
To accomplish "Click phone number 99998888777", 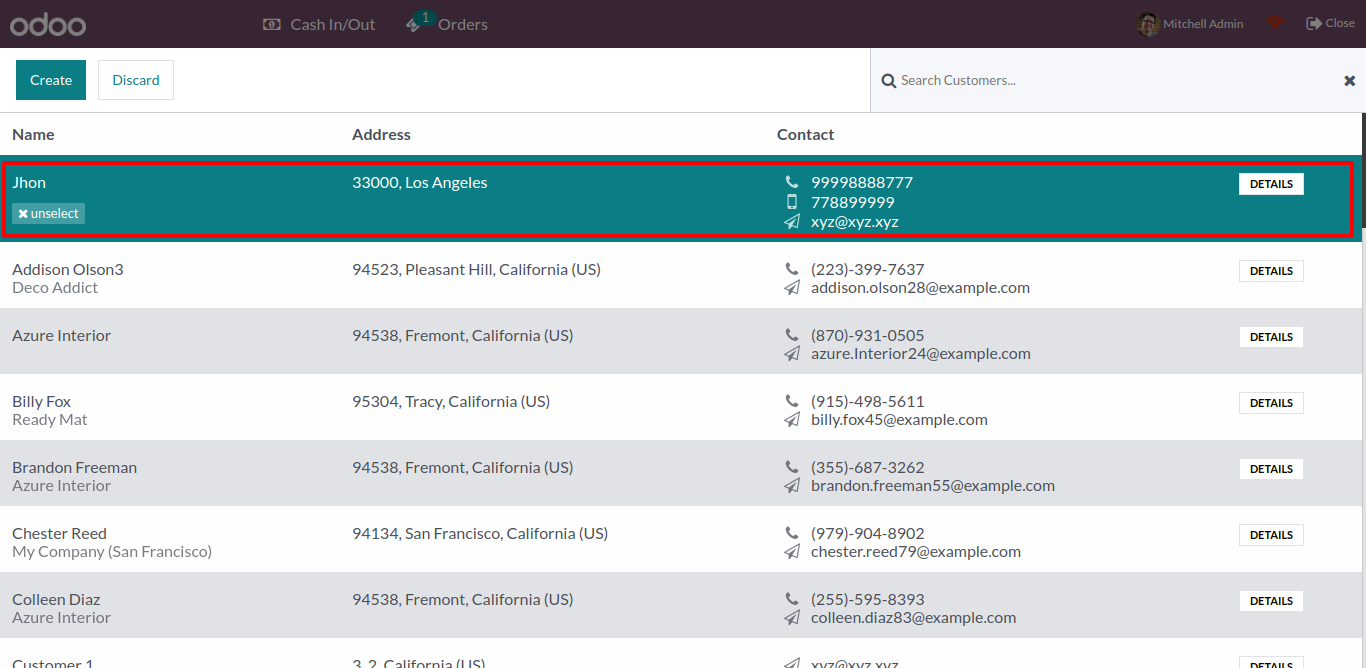I will [x=862, y=182].
